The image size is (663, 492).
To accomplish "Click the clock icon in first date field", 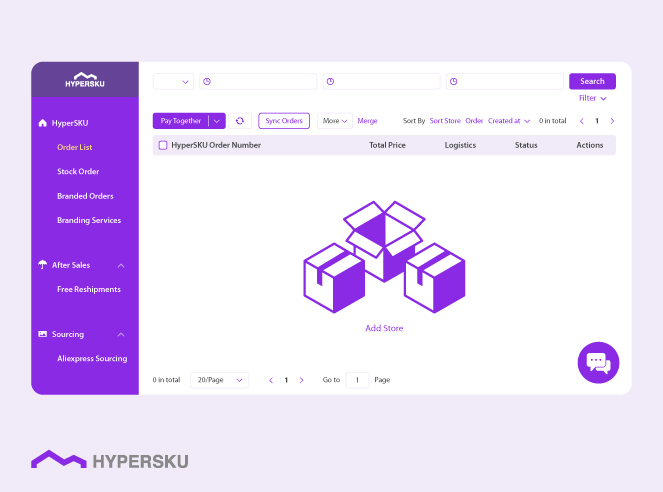I will [x=207, y=82].
